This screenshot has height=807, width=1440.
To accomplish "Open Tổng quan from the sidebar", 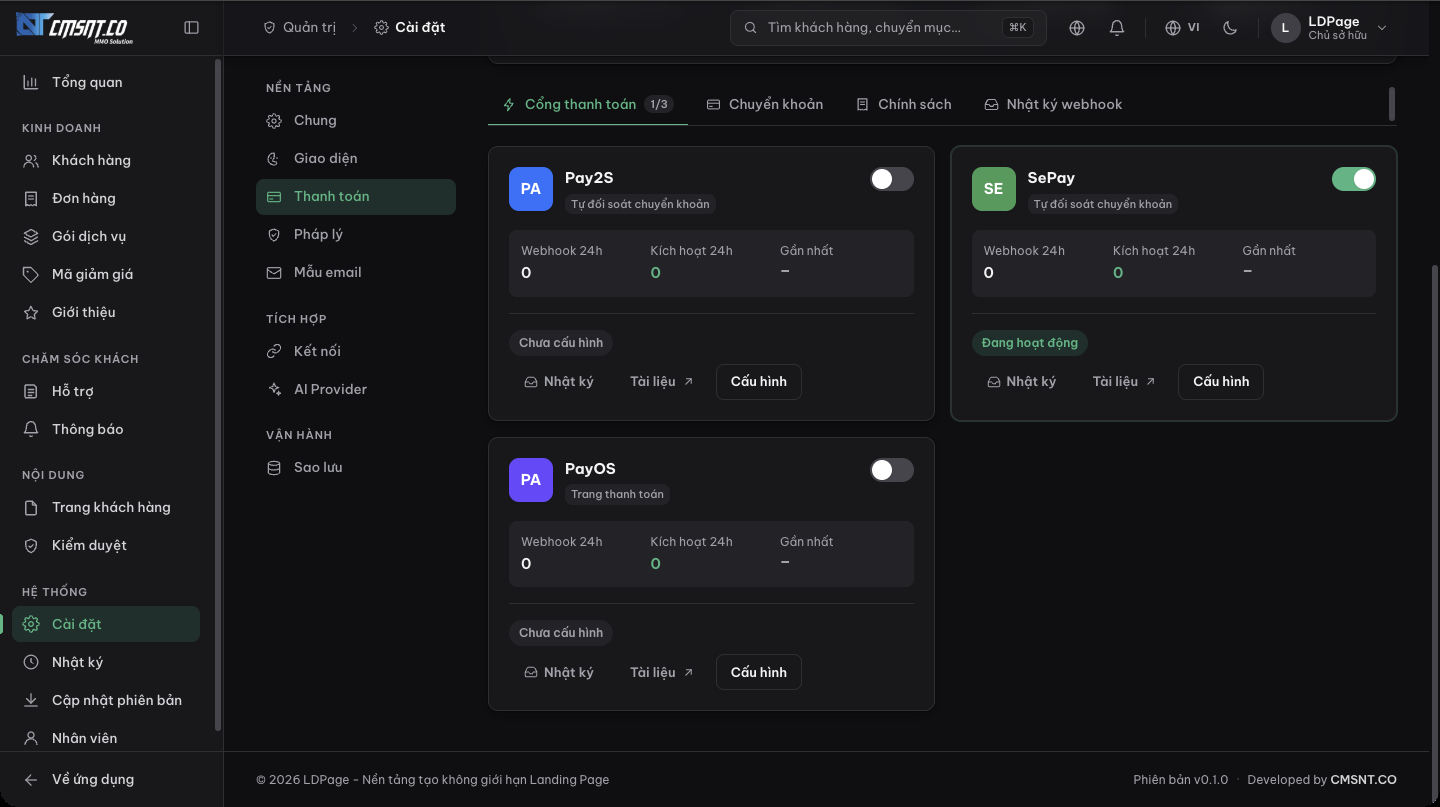I will coord(106,82).
